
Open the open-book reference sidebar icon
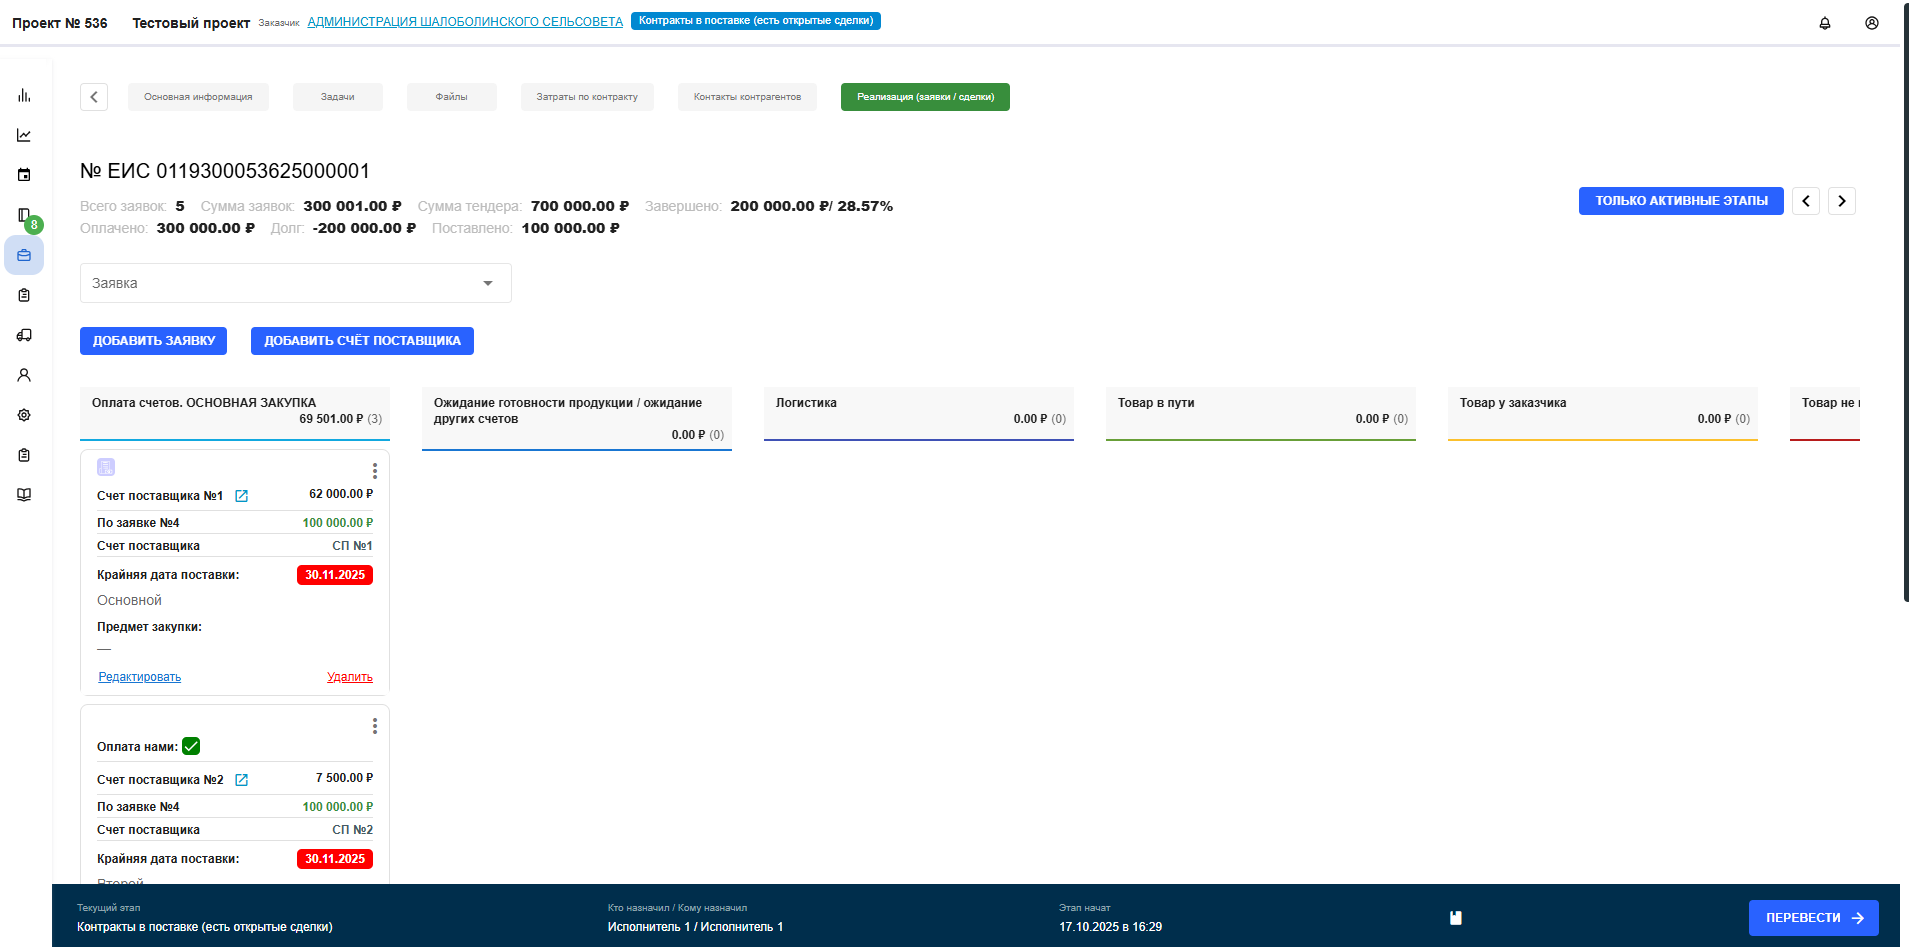pos(24,495)
